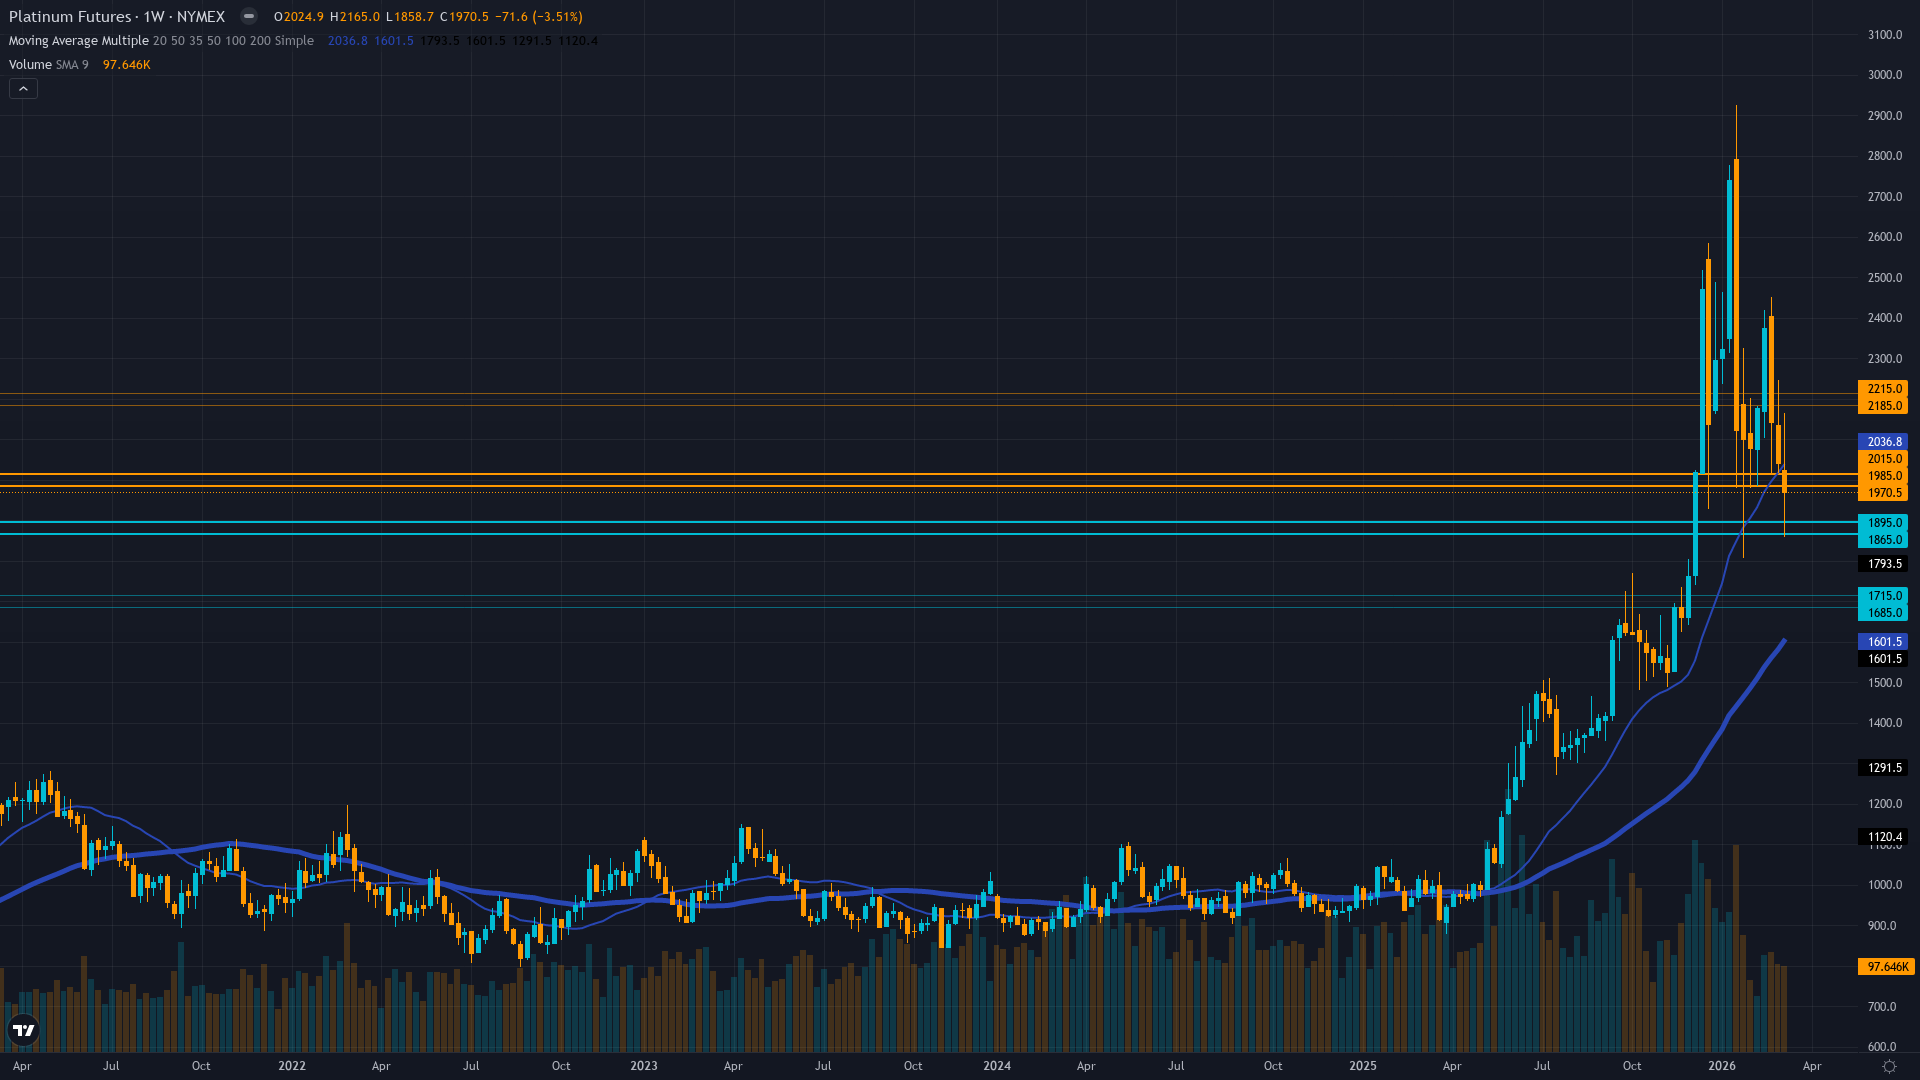This screenshot has height=1080, width=1920.
Task: Select the orange 97.646K volume axis label
Action: (1886, 967)
